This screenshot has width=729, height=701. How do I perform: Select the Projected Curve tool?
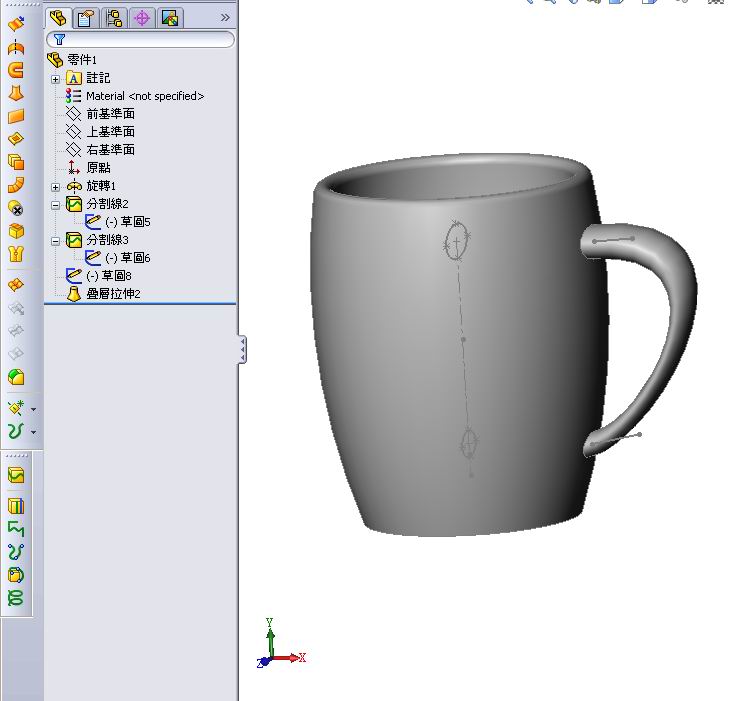[x=16, y=506]
